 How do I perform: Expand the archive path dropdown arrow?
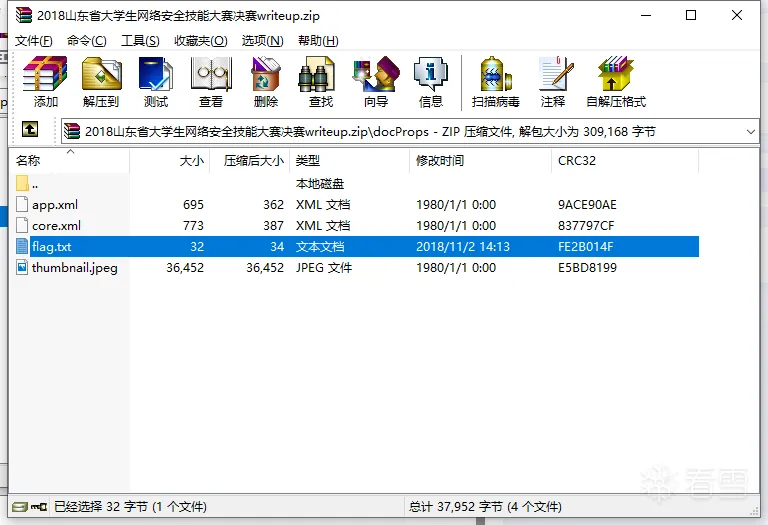[750, 132]
